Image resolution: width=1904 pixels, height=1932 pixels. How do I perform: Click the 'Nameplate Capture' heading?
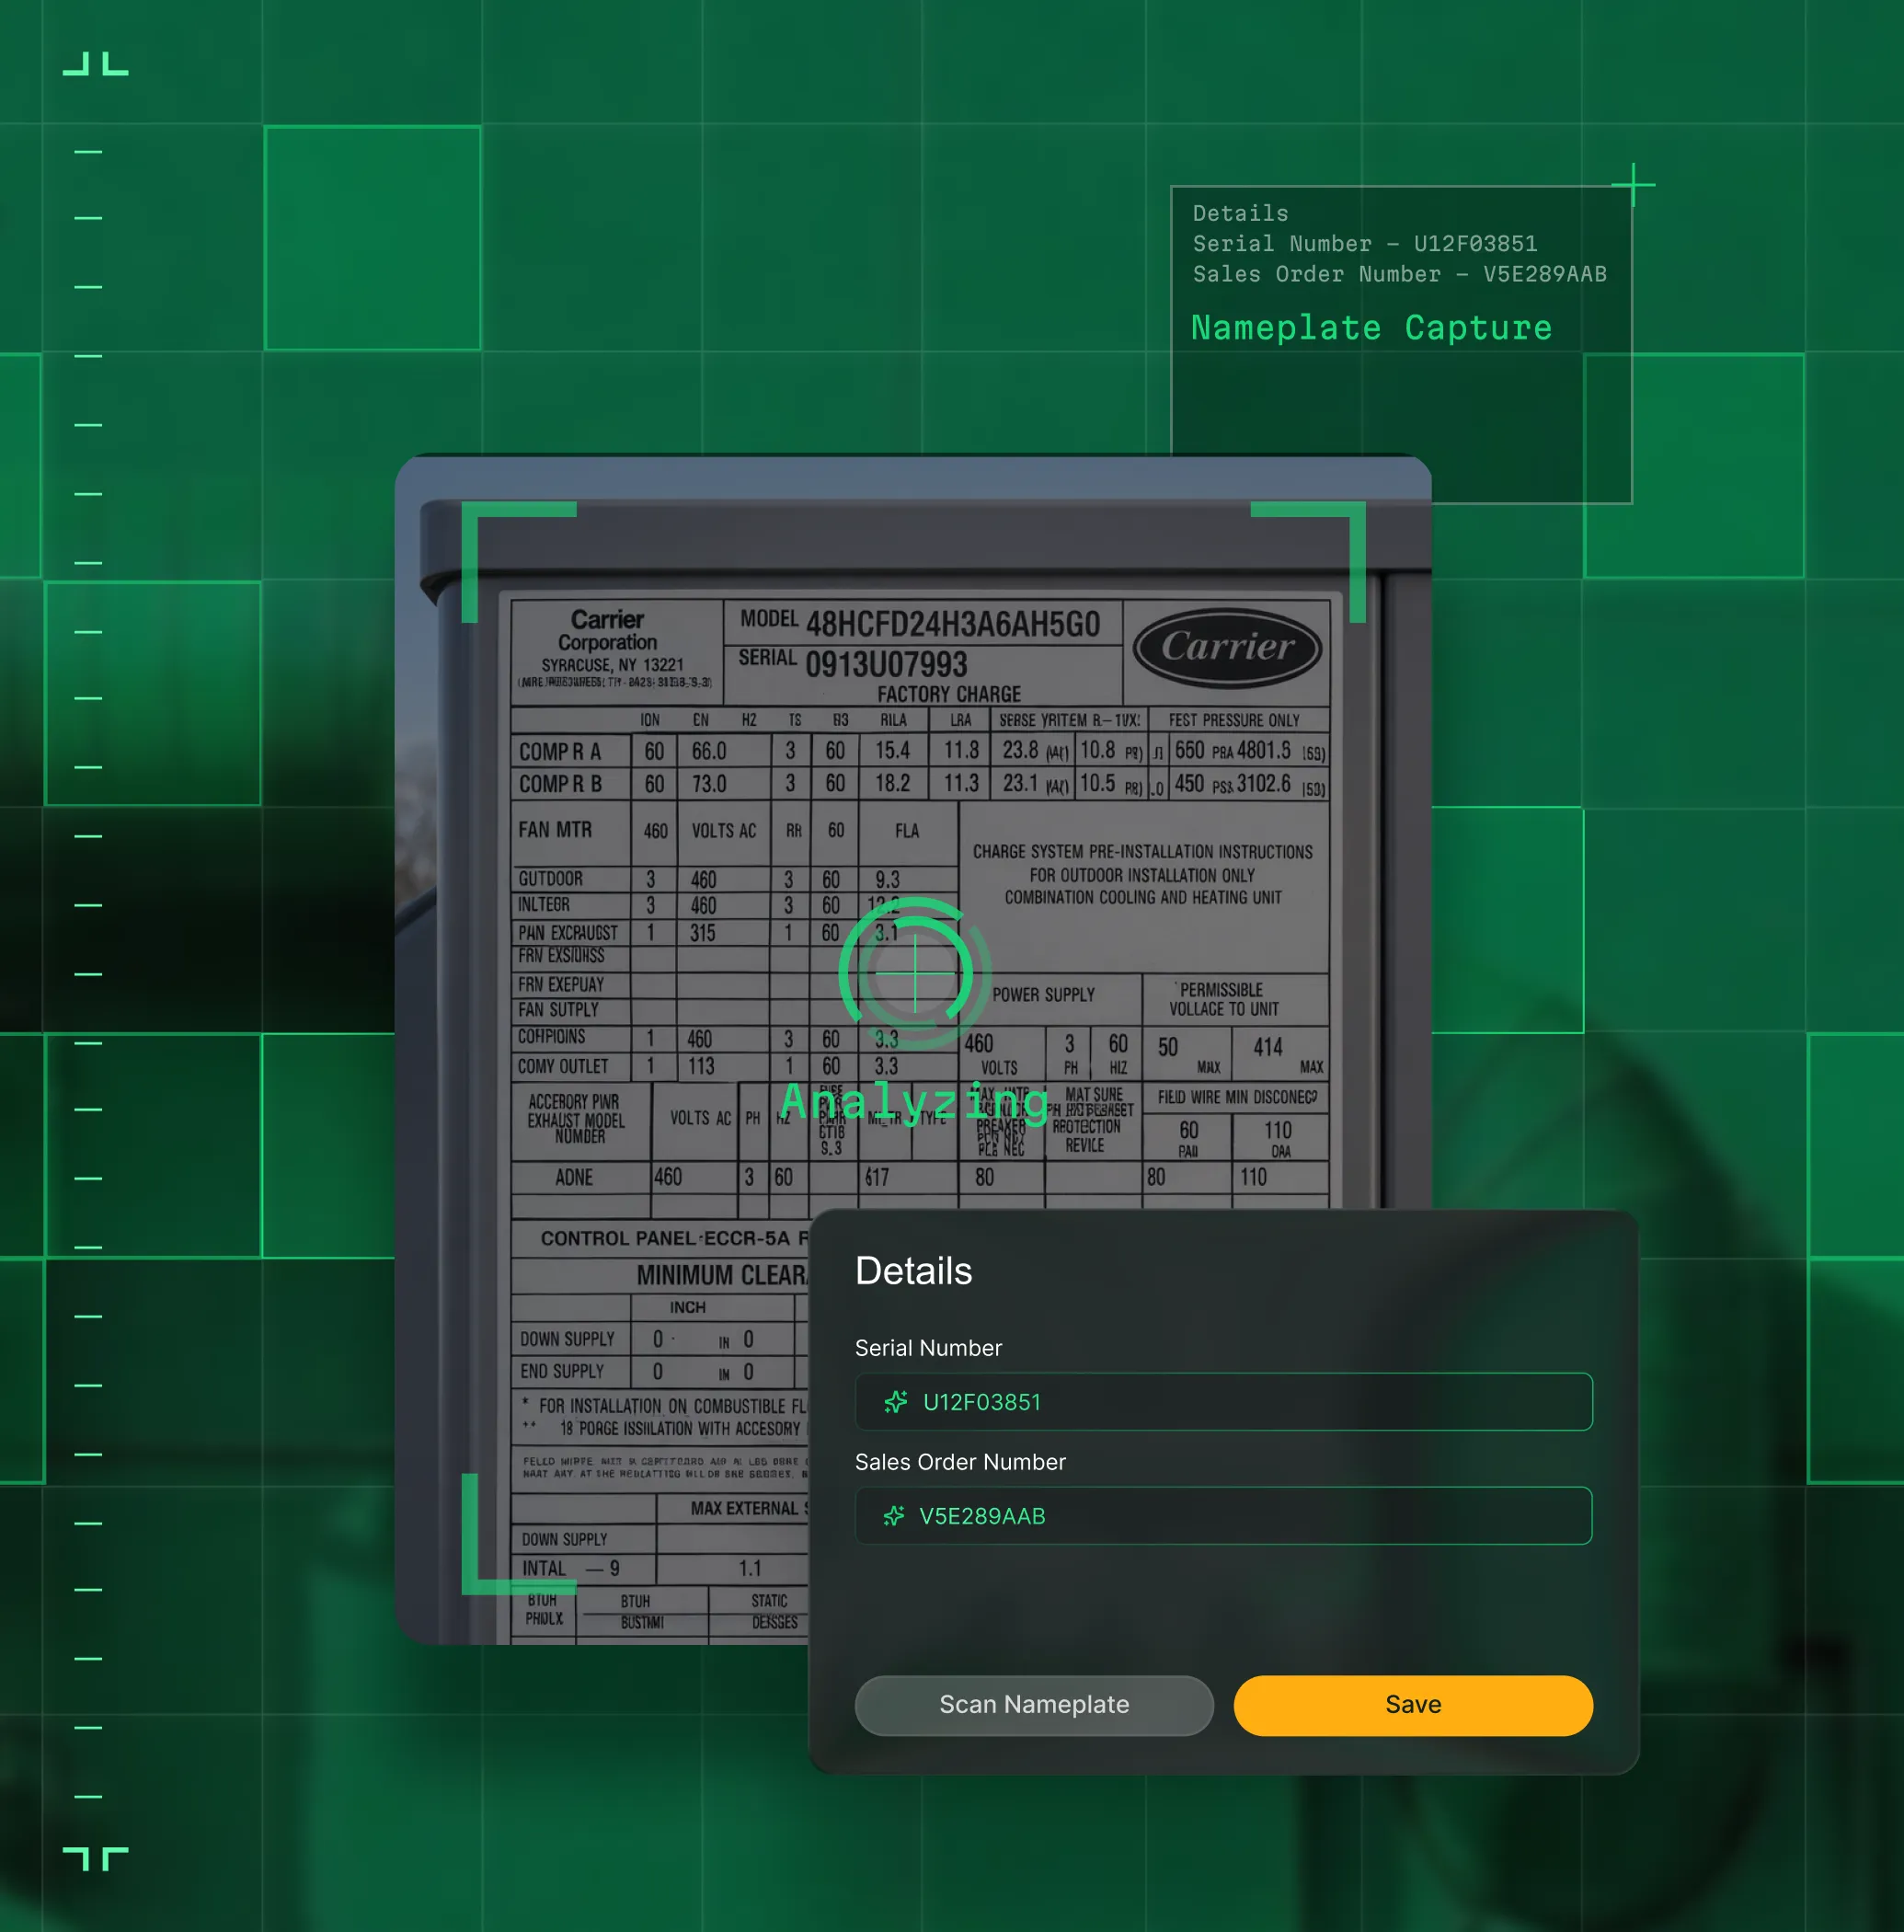coord(1371,328)
